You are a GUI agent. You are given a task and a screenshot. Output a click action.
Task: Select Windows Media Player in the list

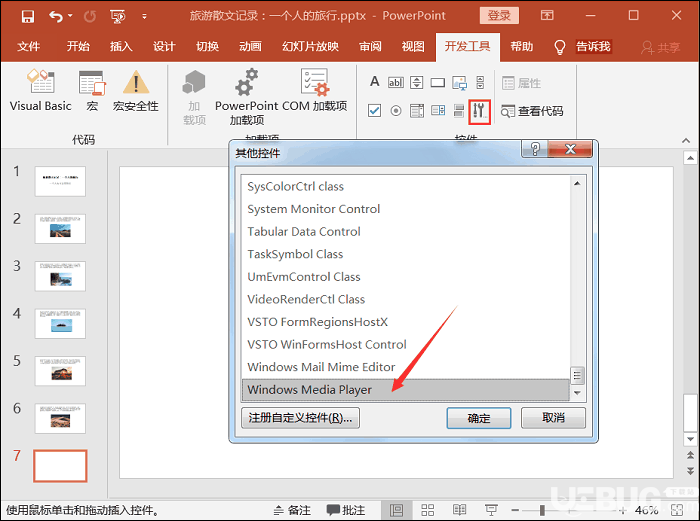405,390
